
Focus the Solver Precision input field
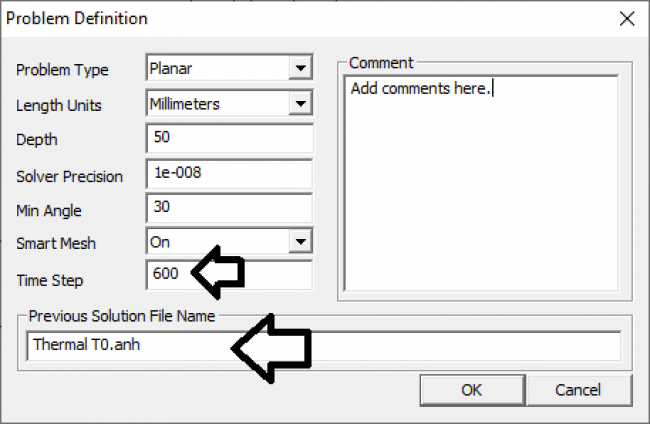(229, 173)
